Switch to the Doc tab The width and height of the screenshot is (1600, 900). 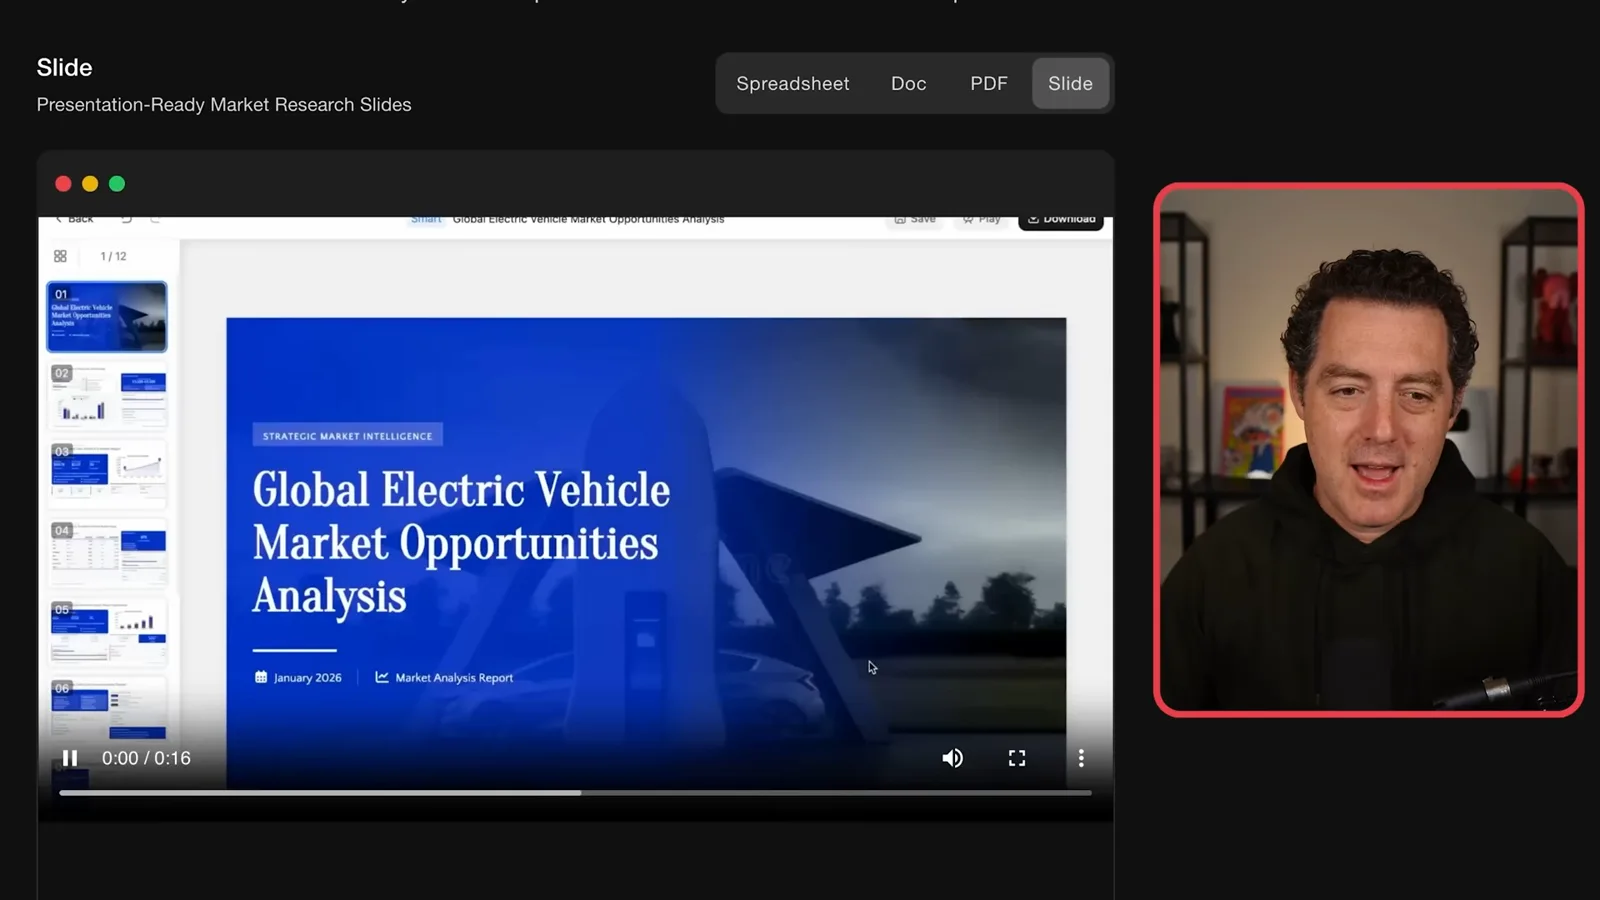[x=909, y=84]
